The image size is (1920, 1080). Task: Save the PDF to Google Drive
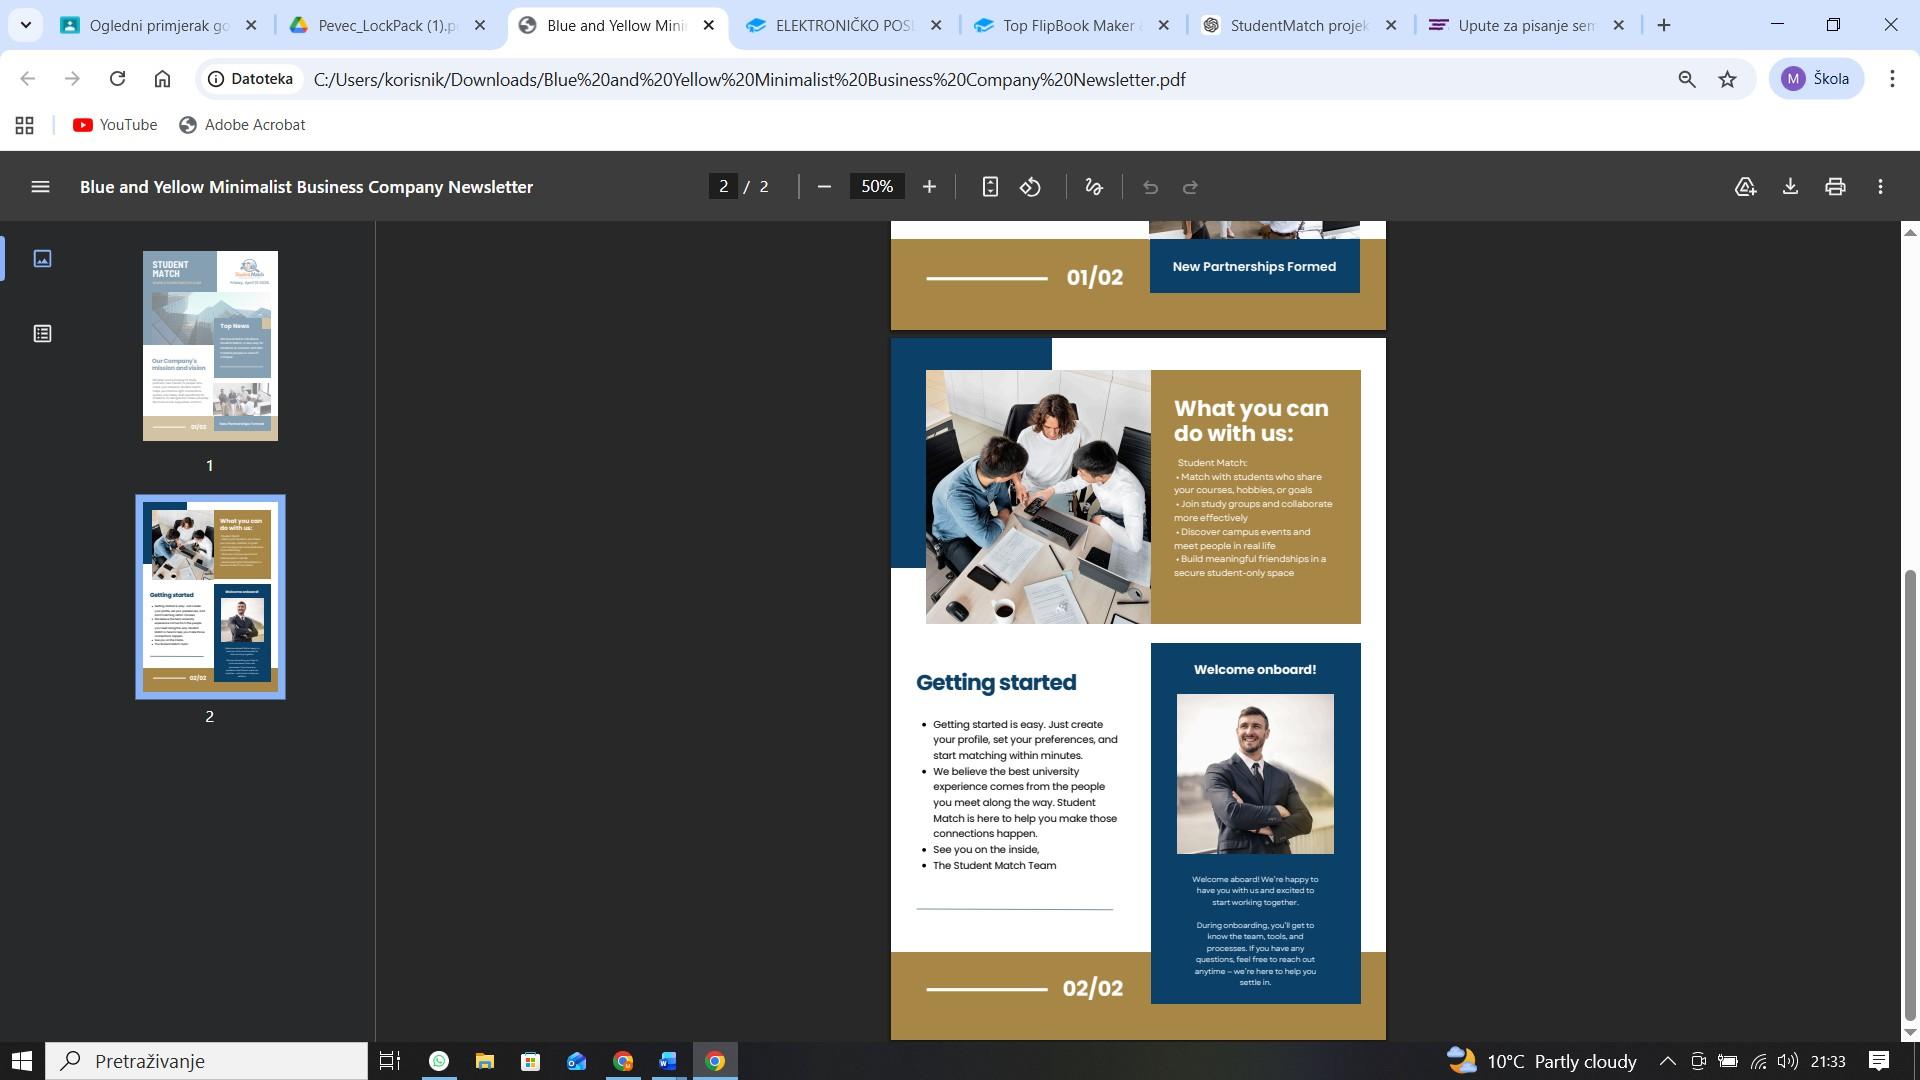(x=1745, y=187)
